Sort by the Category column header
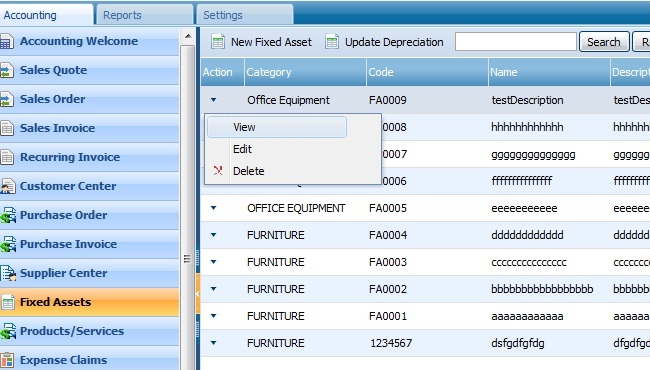650x370 pixels. tap(305, 72)
